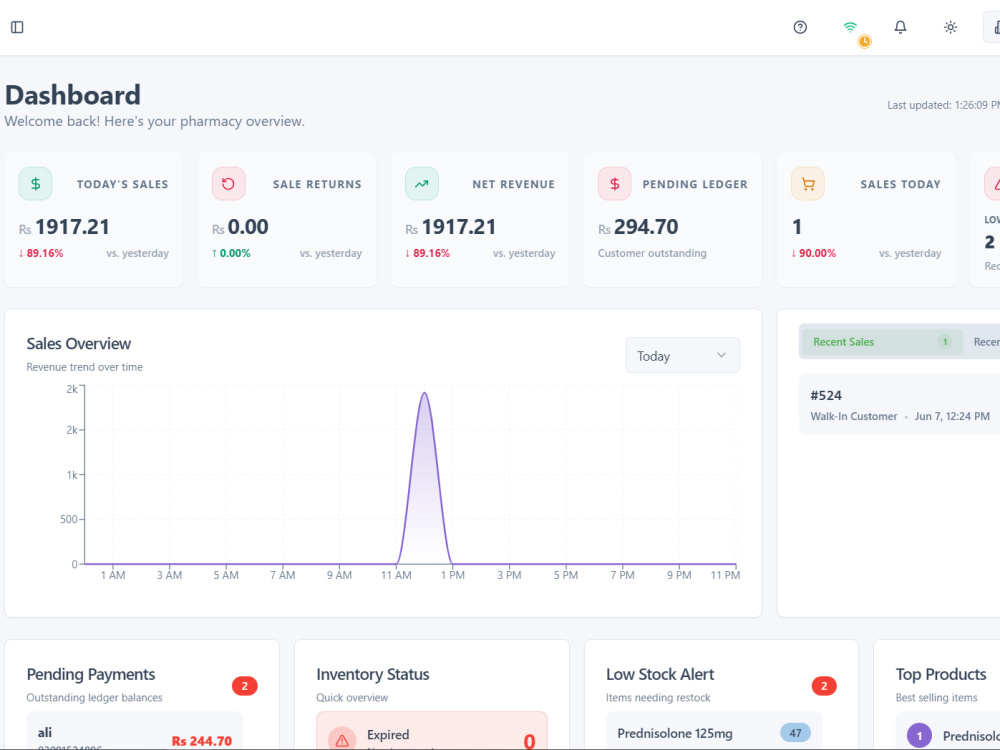Click the Pending Payments count badge

[x=244, y=686]
